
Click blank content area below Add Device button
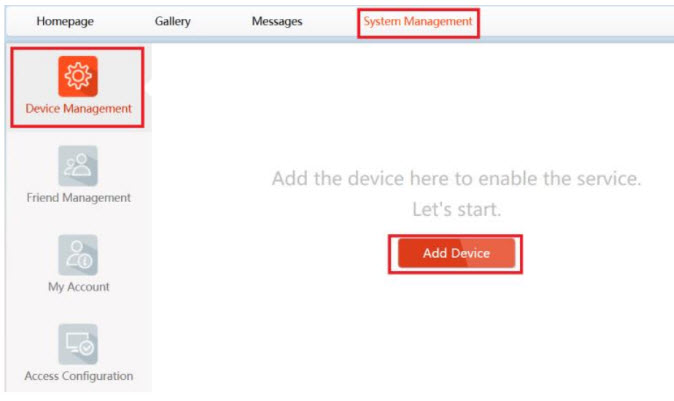[x=456, y=330]
